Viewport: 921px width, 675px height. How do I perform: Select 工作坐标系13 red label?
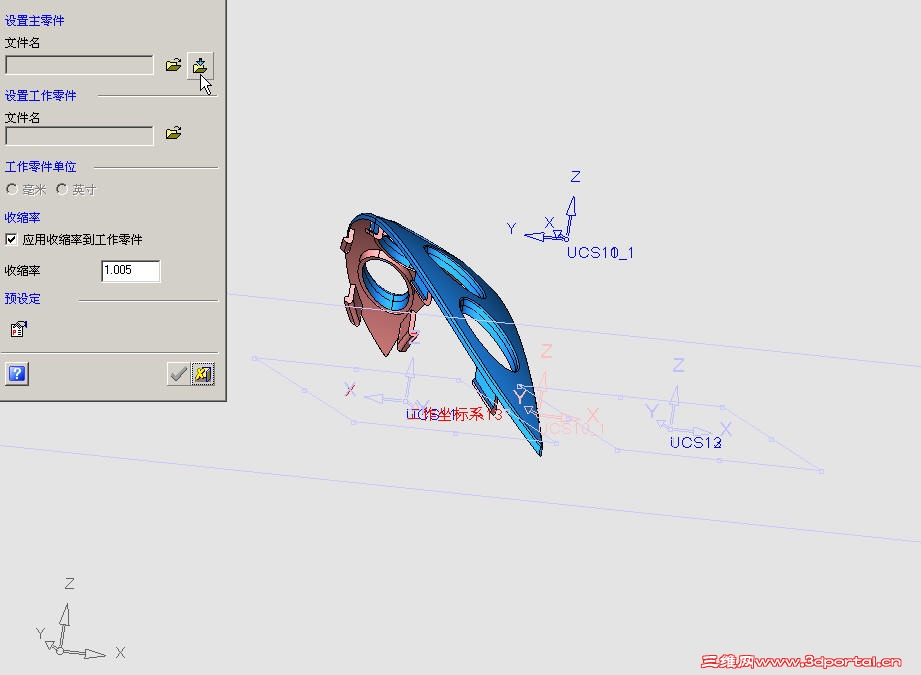pos(454,415)
